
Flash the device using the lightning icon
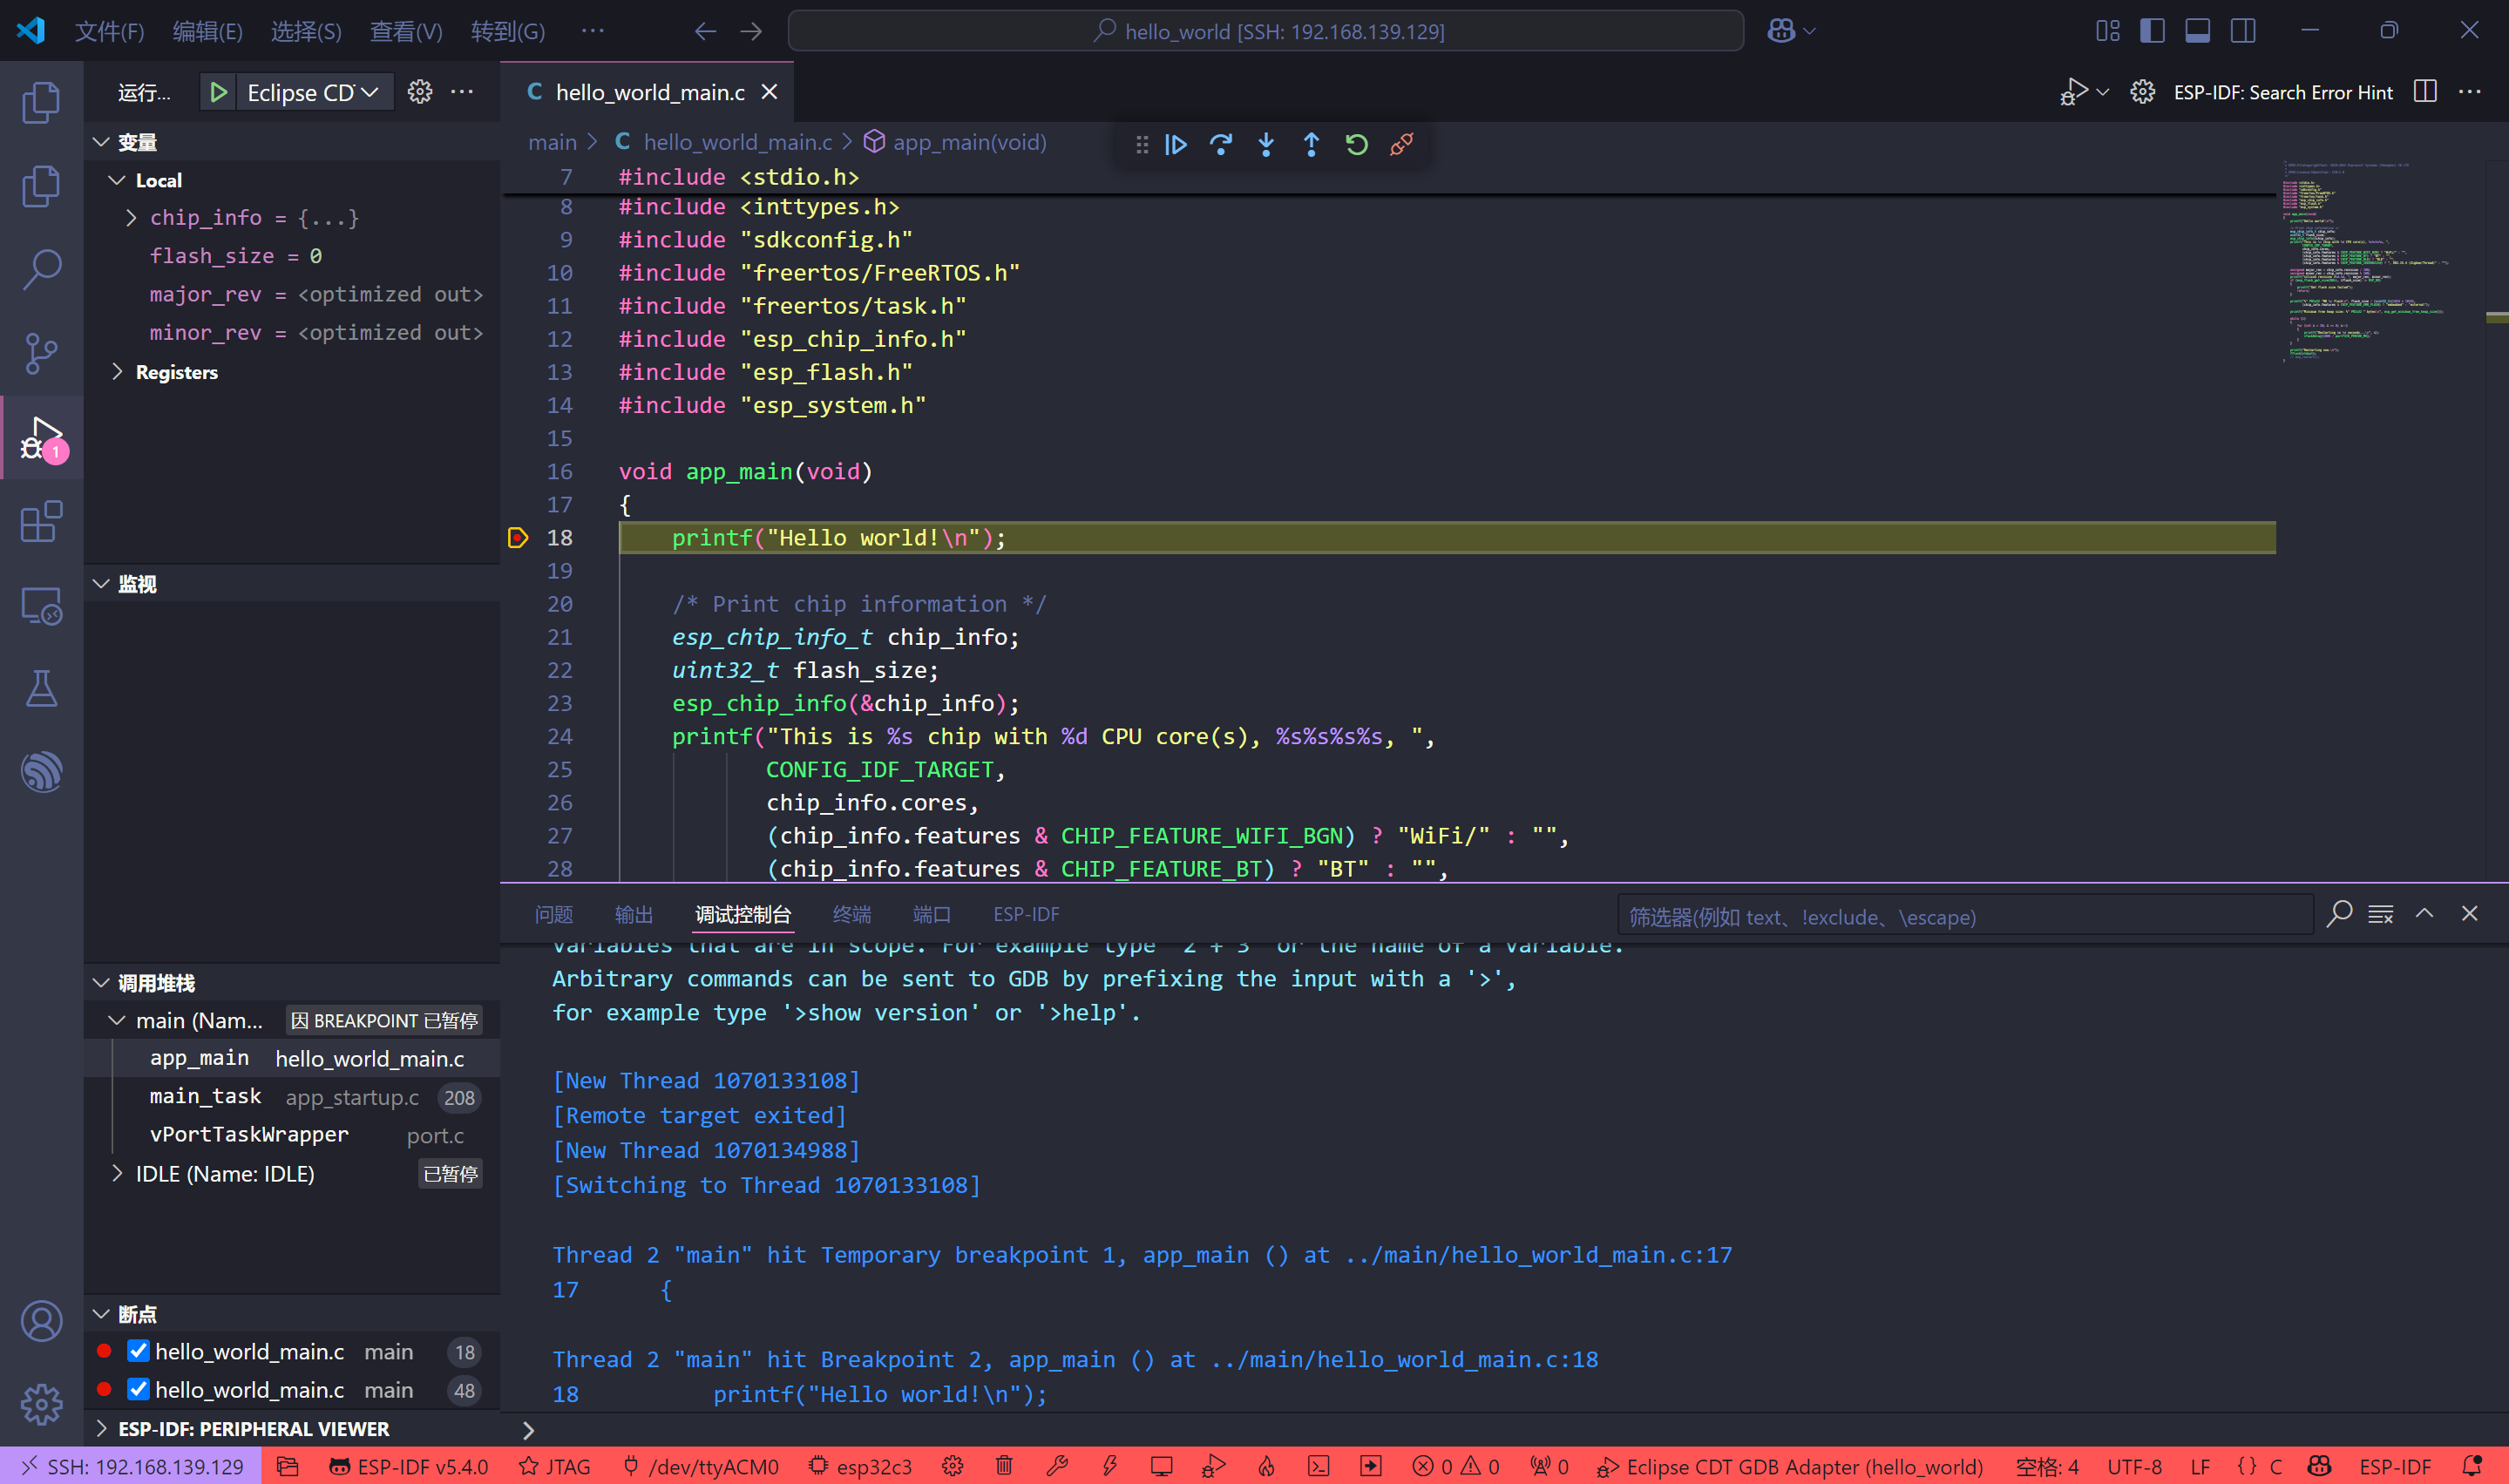1108,1466
